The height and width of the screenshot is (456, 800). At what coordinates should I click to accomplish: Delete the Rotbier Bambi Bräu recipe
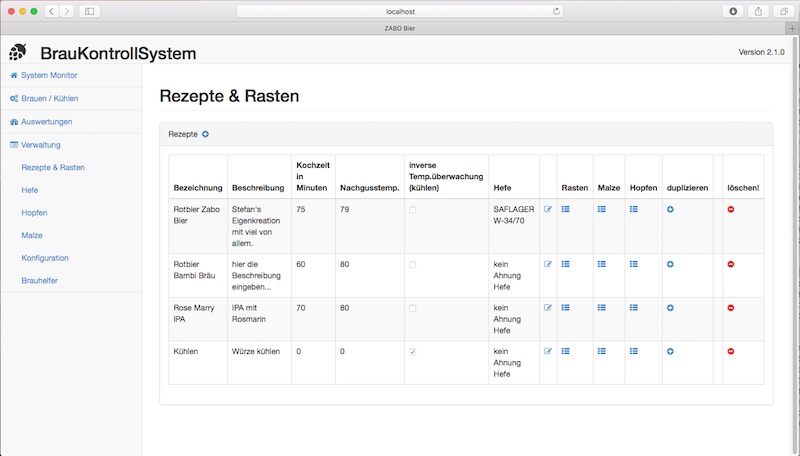[731, 264]
